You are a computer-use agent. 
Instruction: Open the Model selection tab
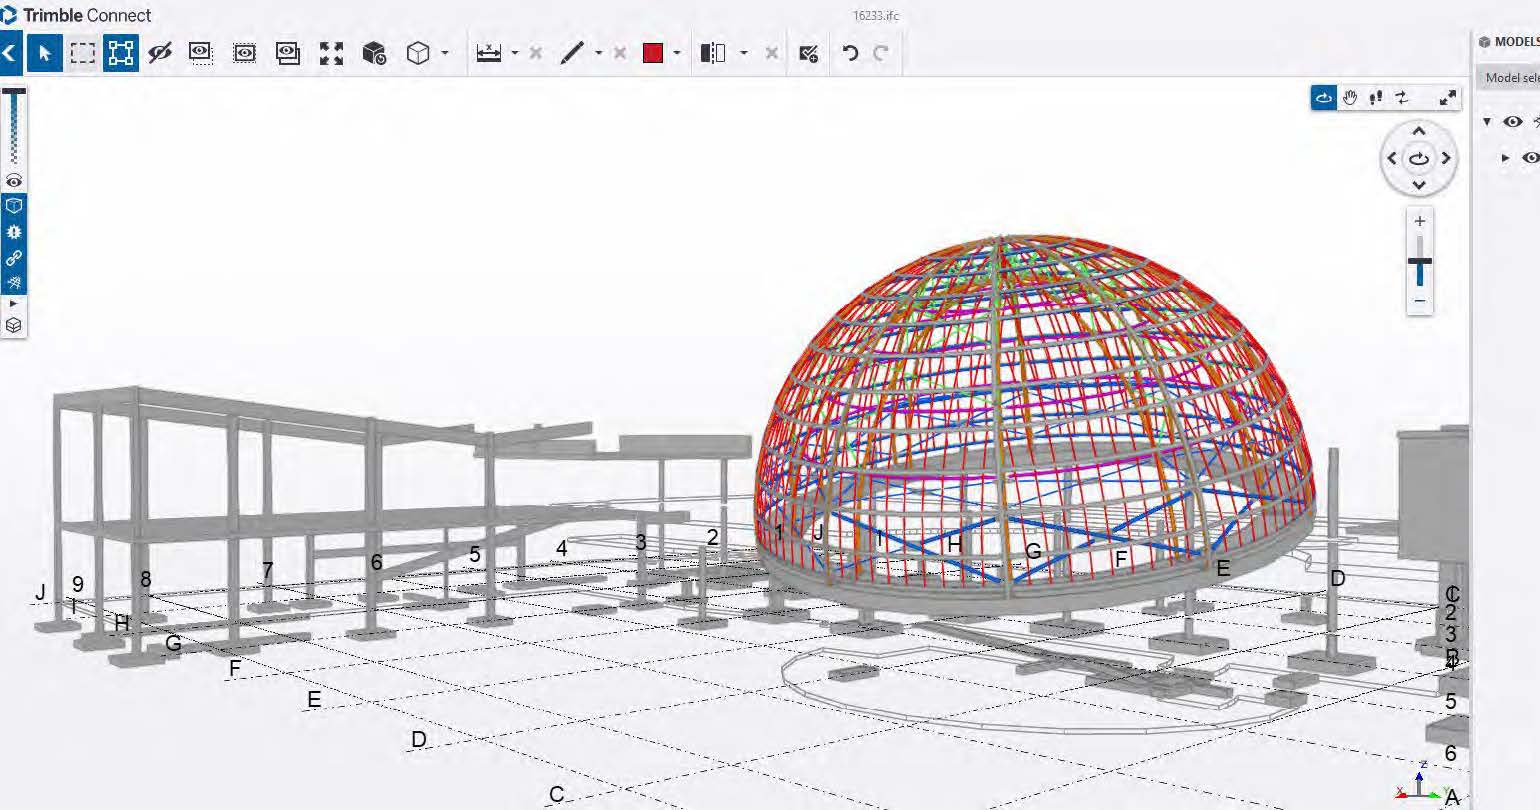[x=1510, y=78]
